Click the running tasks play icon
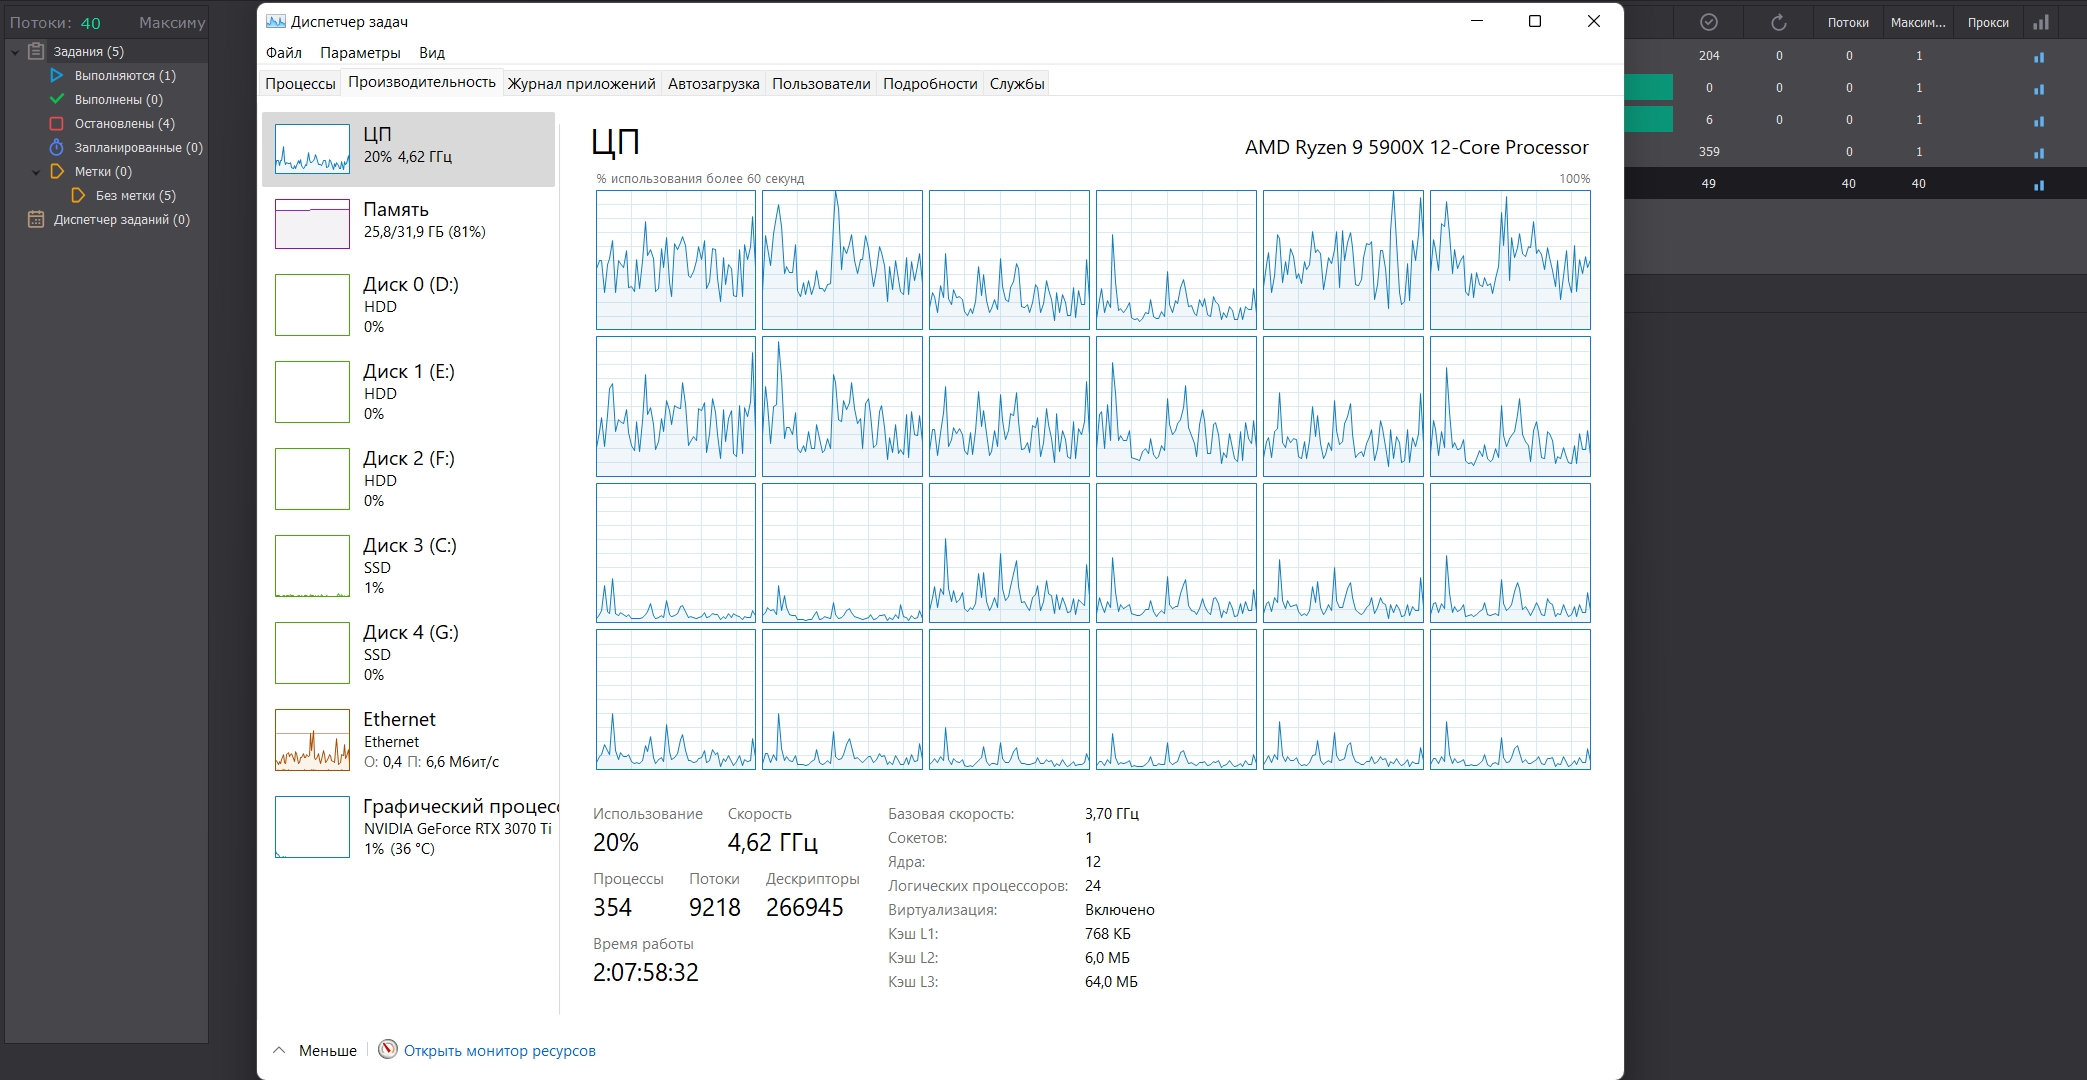The width and height of the screenshot is (2087, 1080). (x=57, y=75)
